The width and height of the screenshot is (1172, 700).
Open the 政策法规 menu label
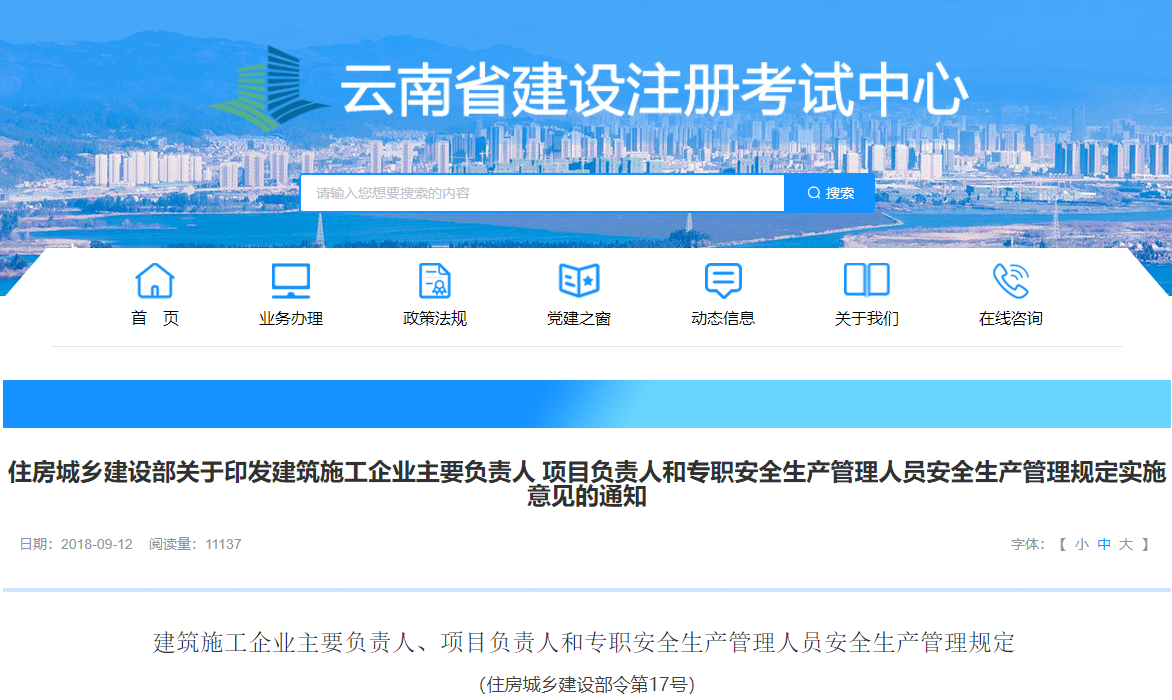click(435, 318)
